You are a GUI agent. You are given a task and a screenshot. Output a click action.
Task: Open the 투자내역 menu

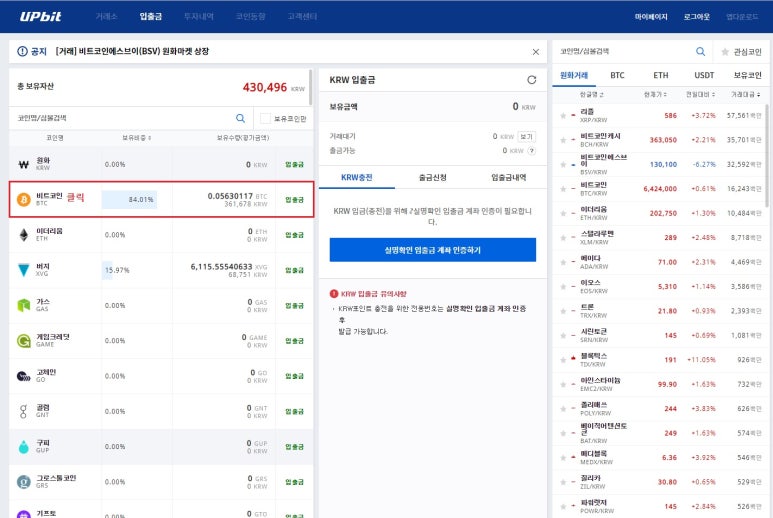click(x=199, y=17)
